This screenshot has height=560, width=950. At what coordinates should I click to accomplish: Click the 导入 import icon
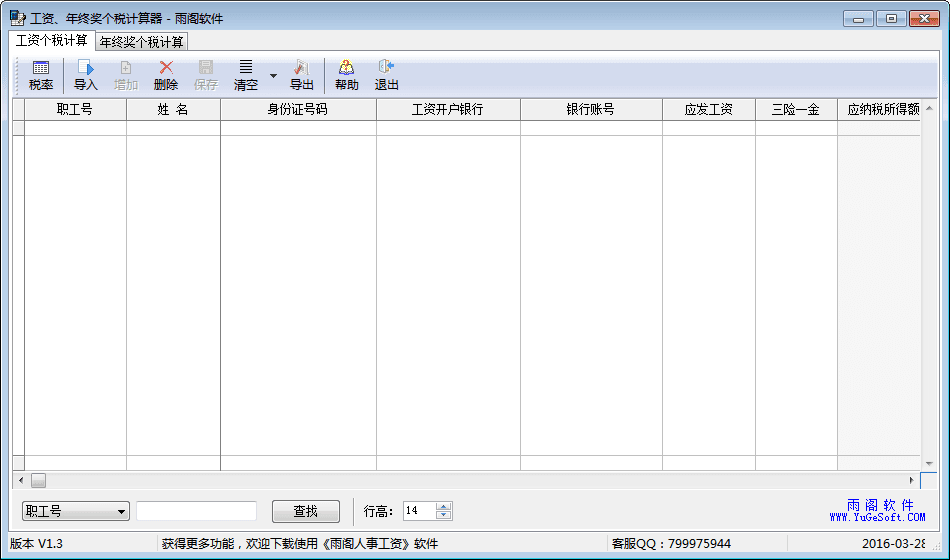pos(86,75)
